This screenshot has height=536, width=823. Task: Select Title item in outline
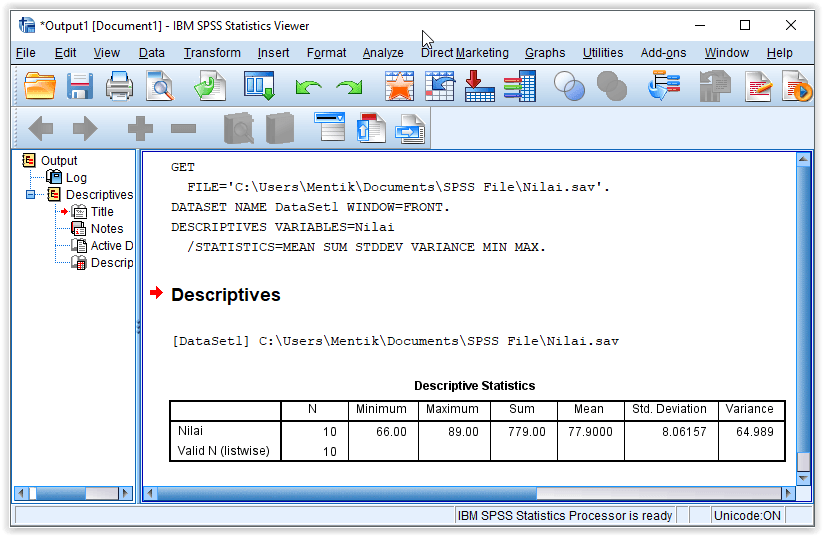[102, 212]
